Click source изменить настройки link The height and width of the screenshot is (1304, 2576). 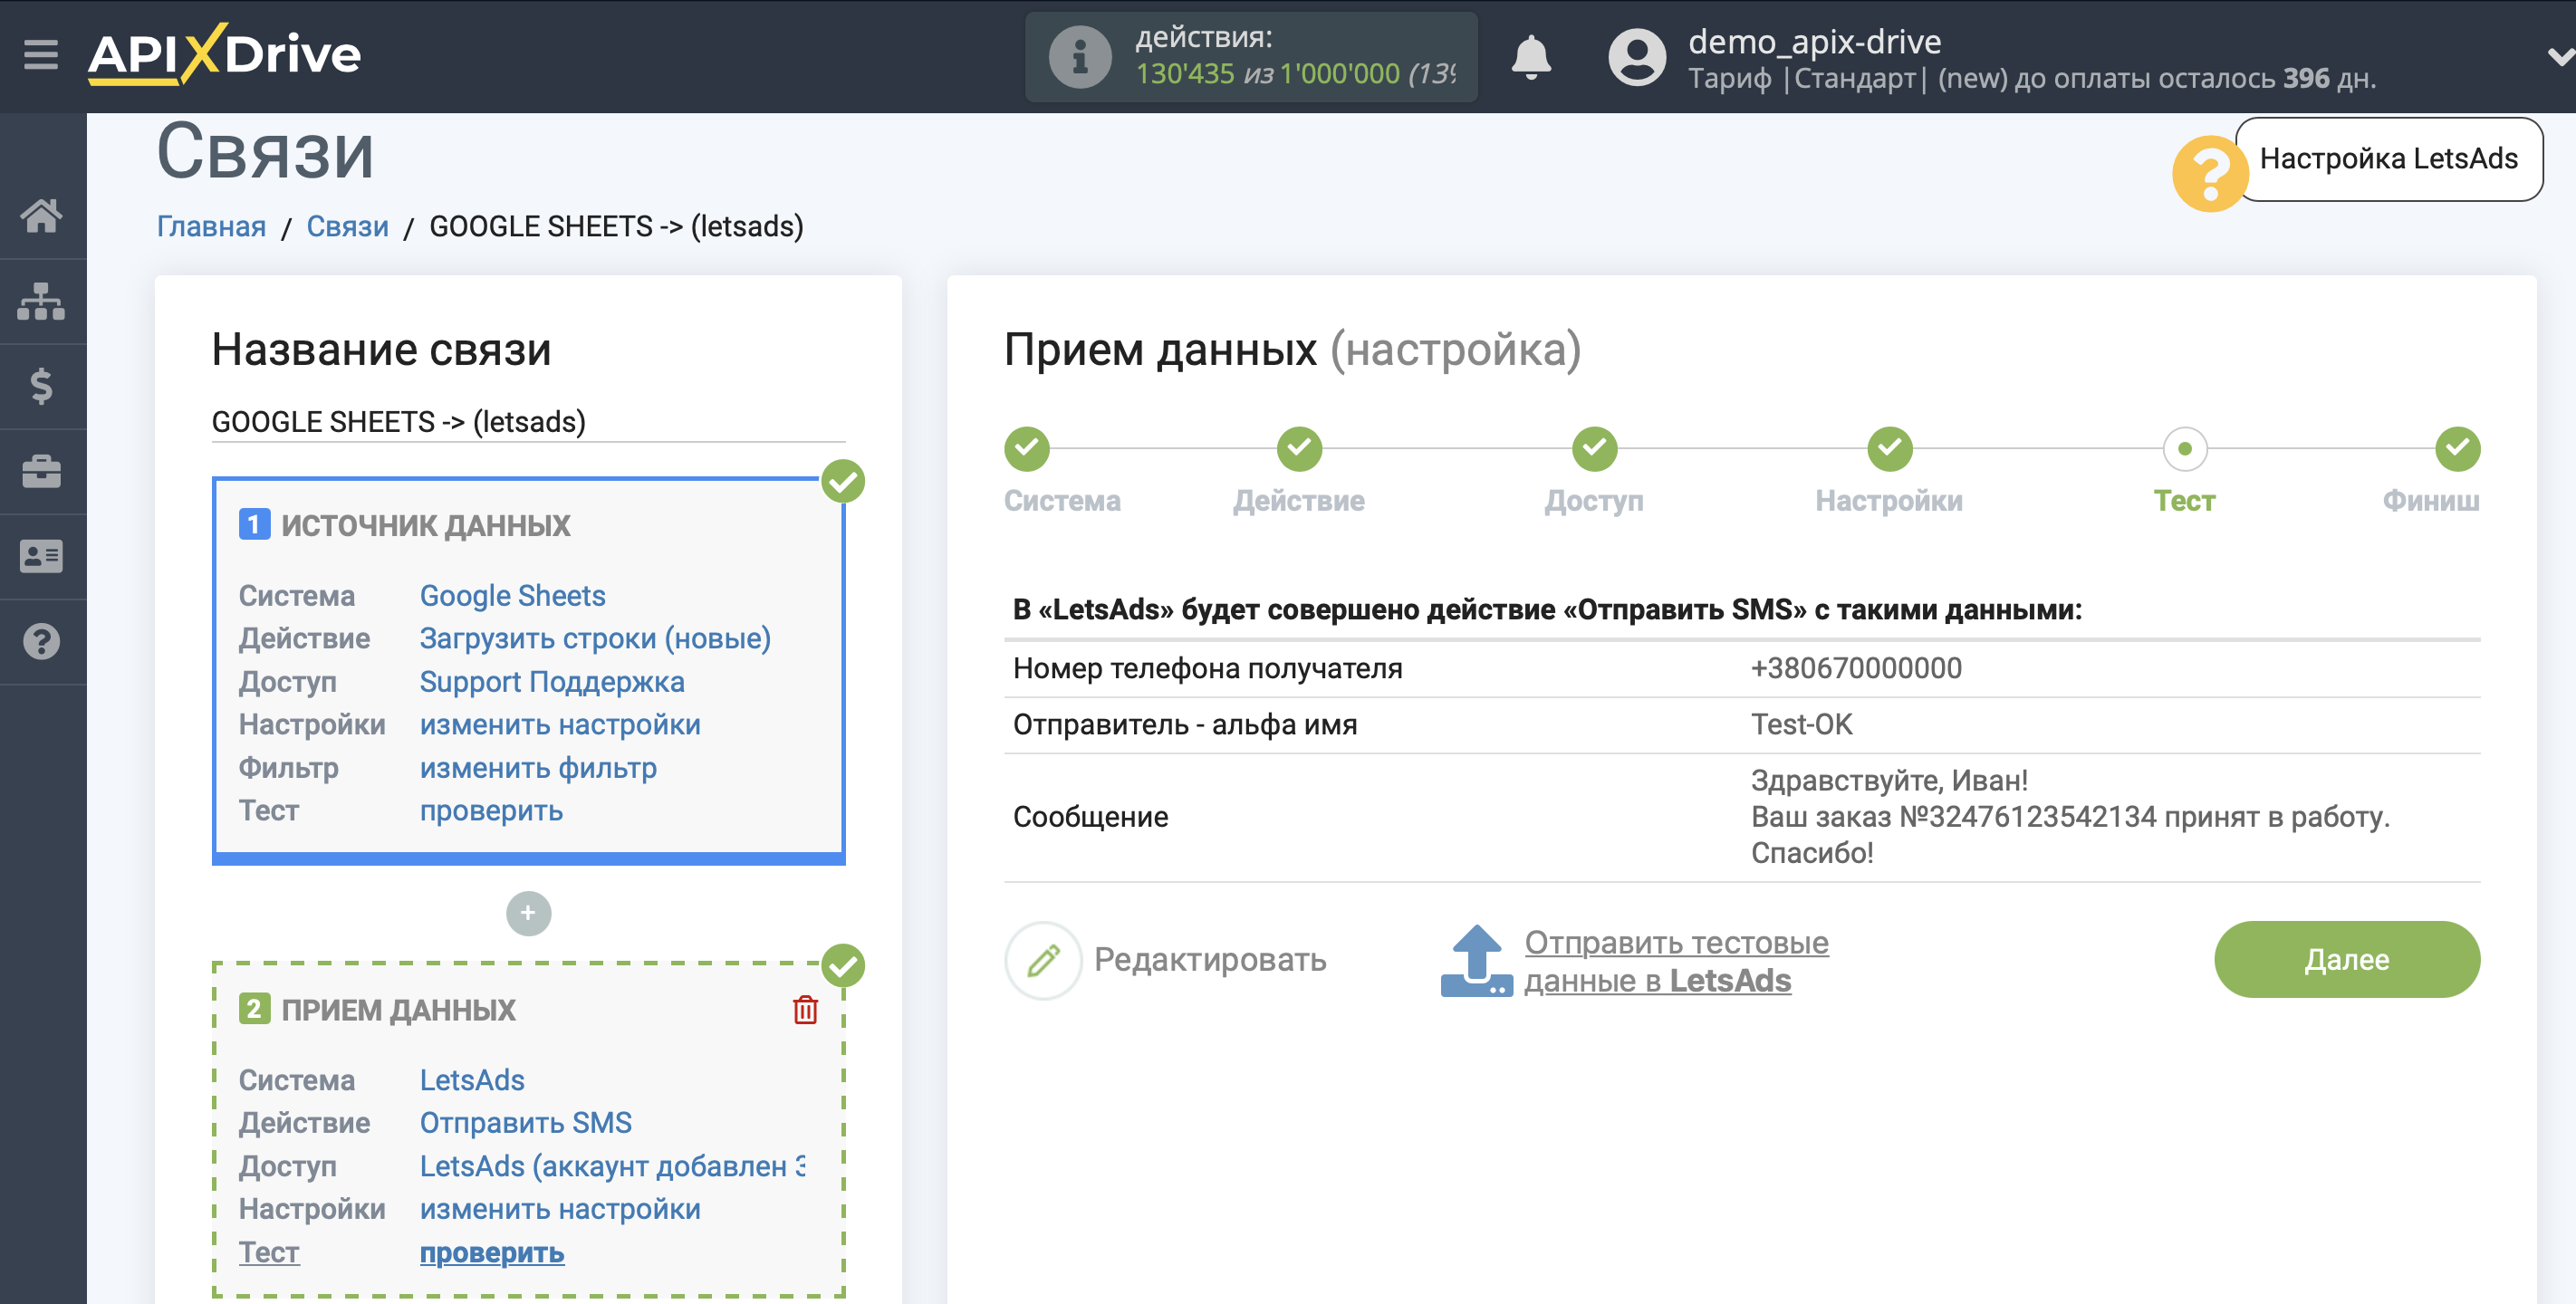560,724
